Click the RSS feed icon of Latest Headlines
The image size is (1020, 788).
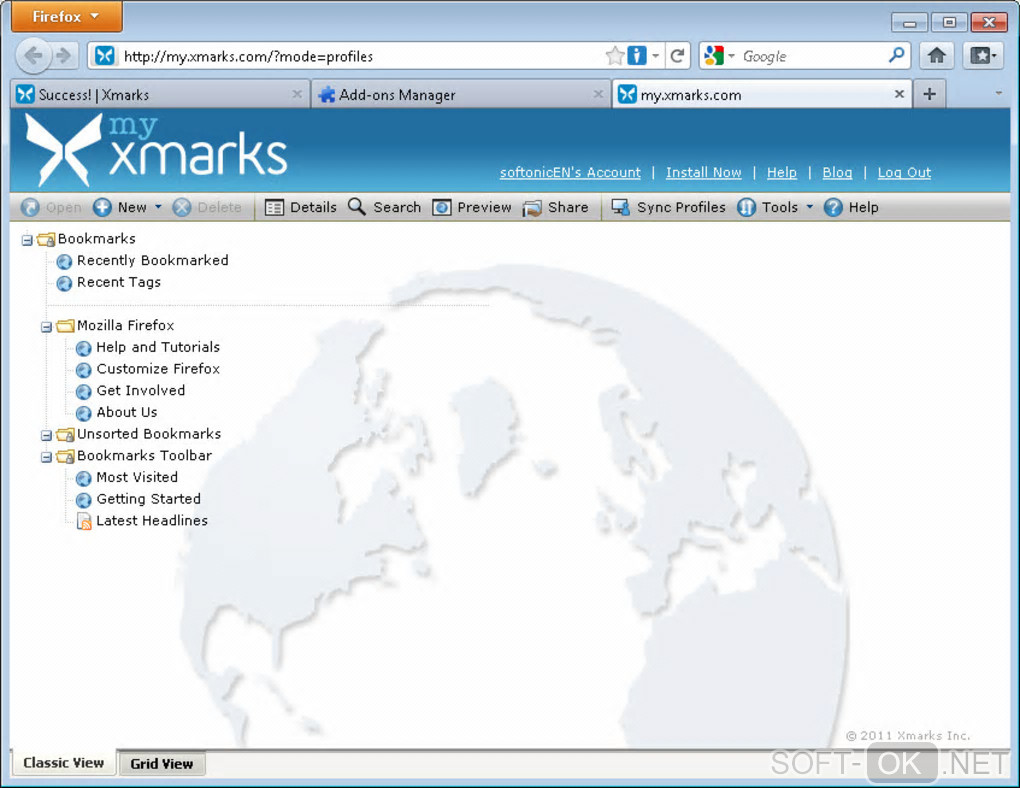84,521
